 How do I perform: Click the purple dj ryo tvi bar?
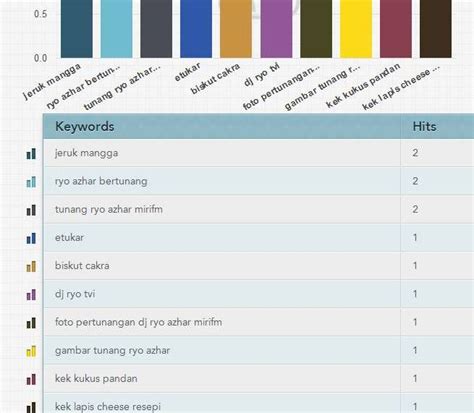[276, 29]
